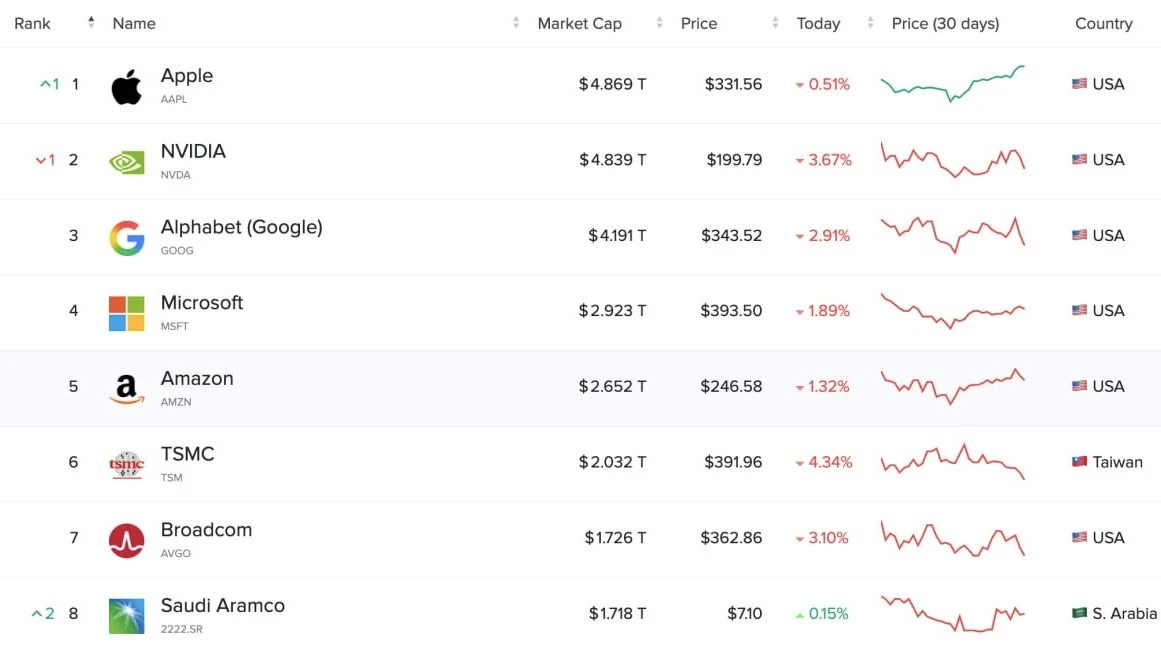Image resolution: width=1161 pixels, height=653 pixels.
Task: Open the Alphabet (Google) company link
Action: tap(241, 227)
